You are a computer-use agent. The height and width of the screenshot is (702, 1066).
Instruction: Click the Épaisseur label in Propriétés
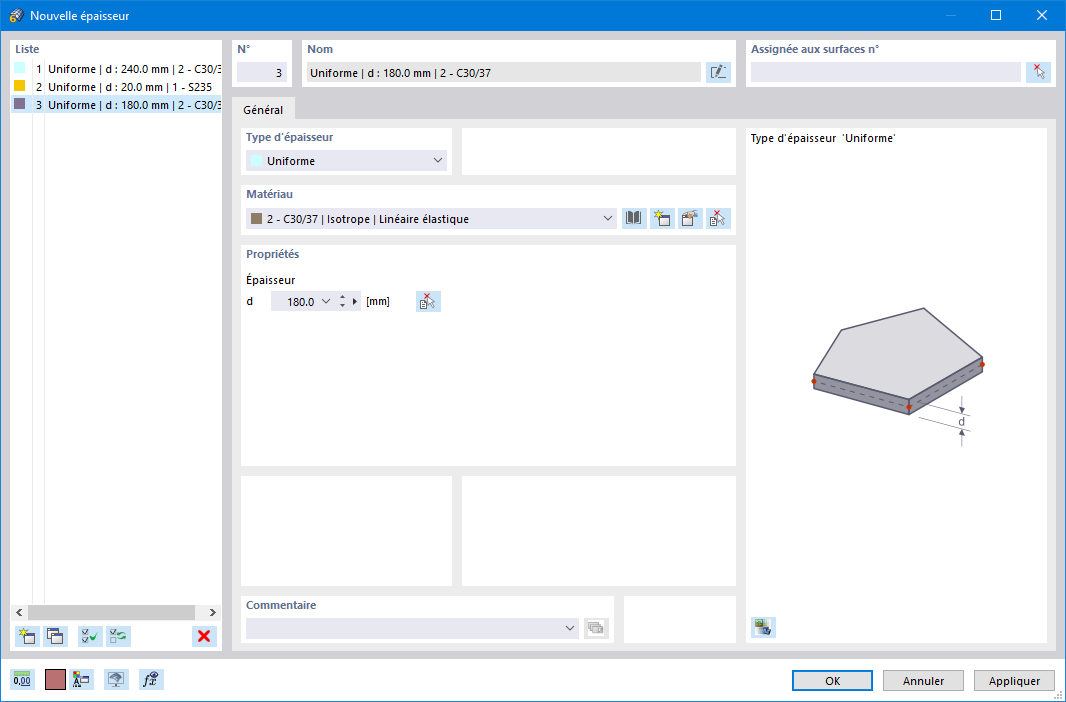click(271, 280)
